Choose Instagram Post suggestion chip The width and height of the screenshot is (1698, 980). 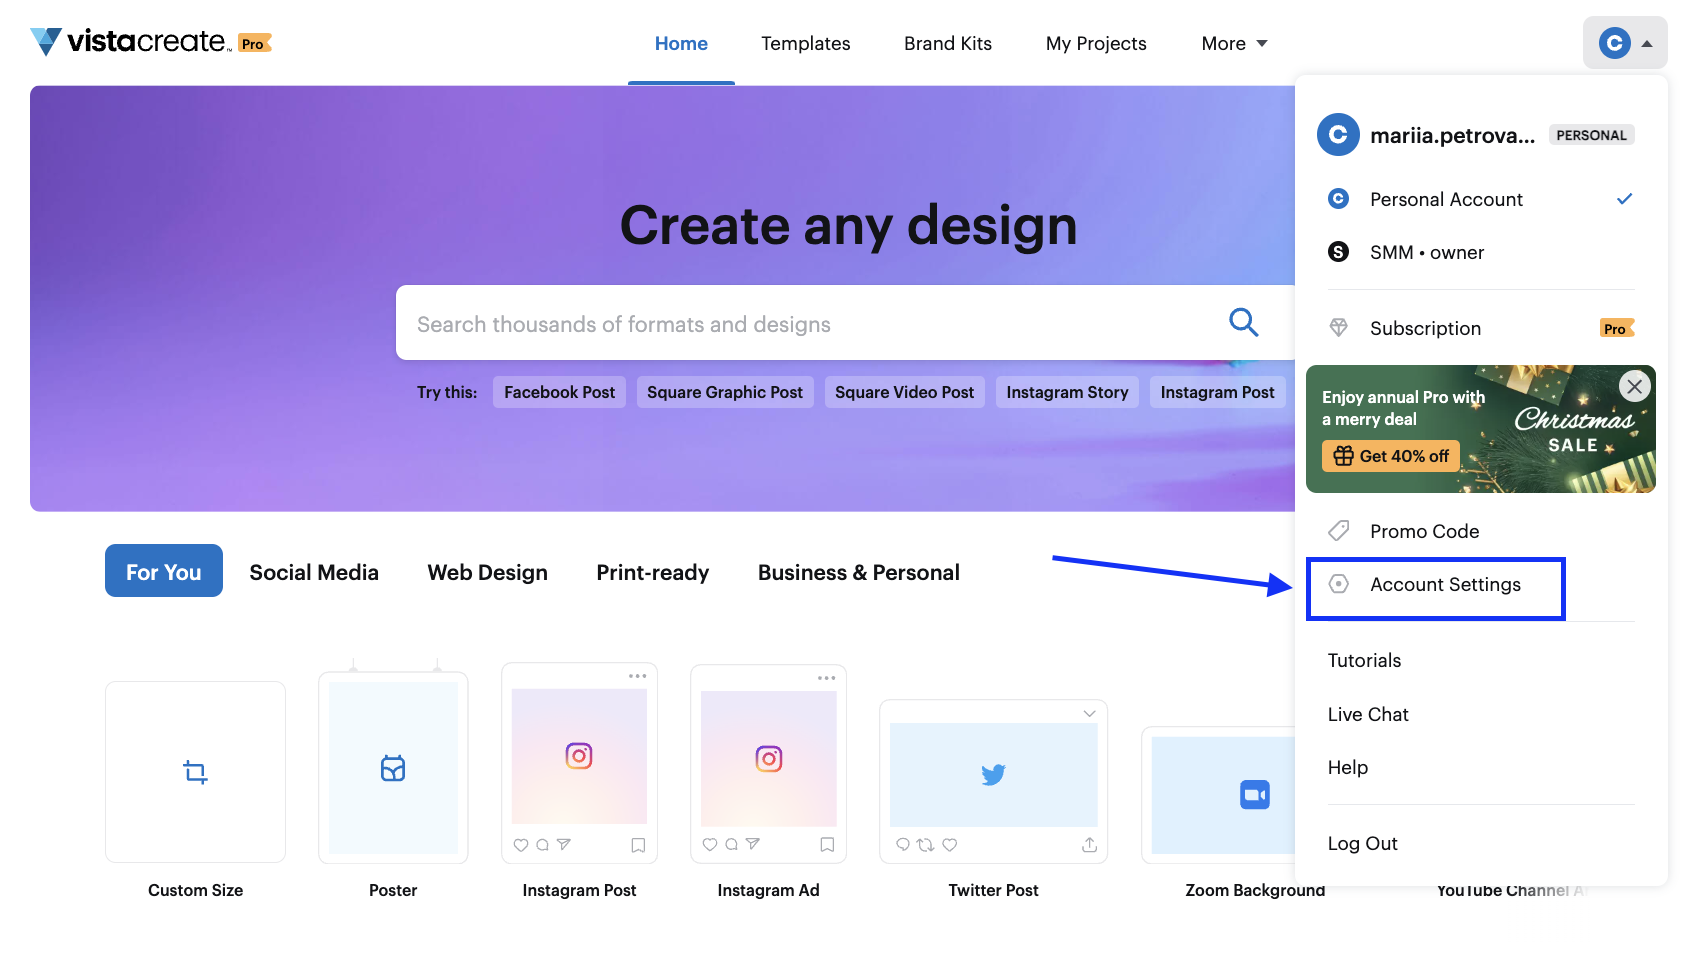click(x=1217, y=392)
